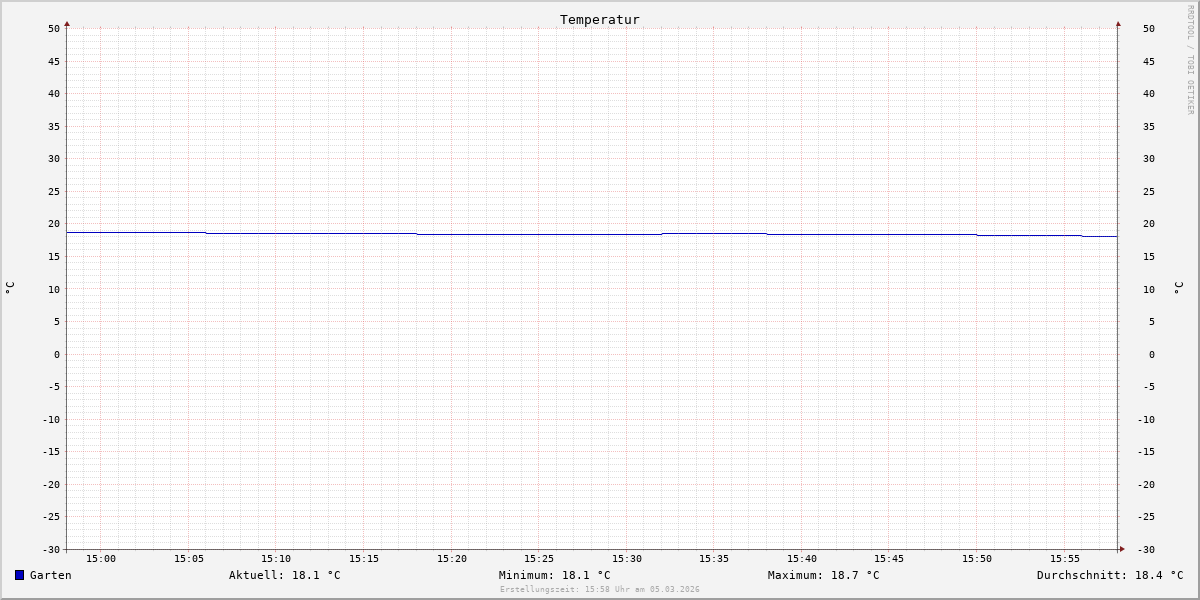This screenshot has height=600, width=1200.
Task: Click the Aktuell: 18.1 °C value
Action: click(x=285, y=575)
